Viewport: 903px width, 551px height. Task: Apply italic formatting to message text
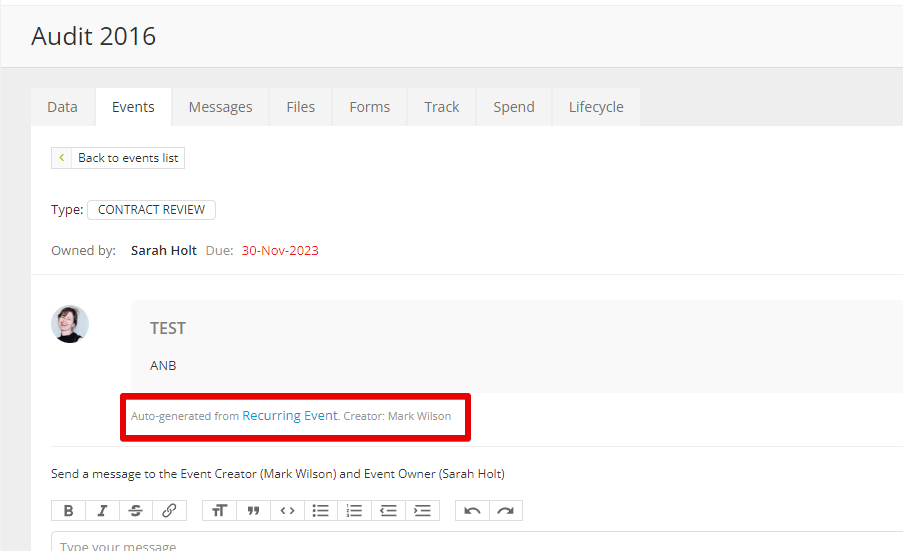pos(102,510)
